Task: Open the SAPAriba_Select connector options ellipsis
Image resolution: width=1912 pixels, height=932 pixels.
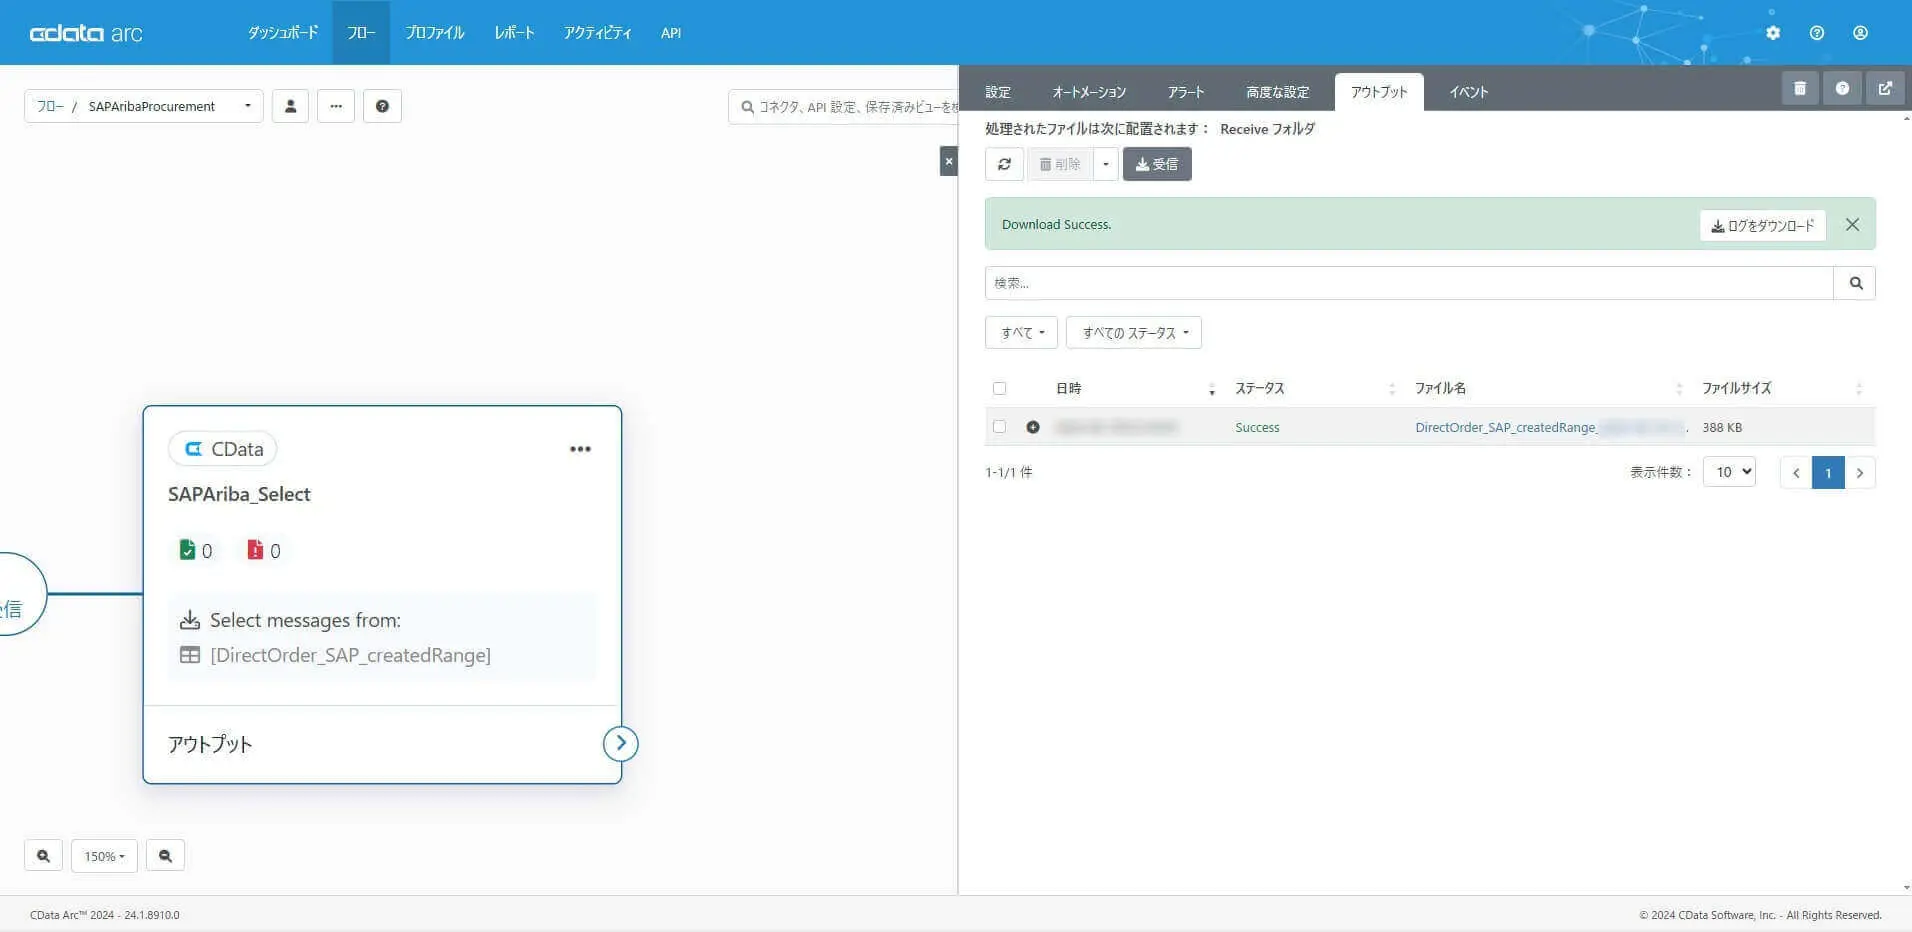Action: [x=580, y=449]
